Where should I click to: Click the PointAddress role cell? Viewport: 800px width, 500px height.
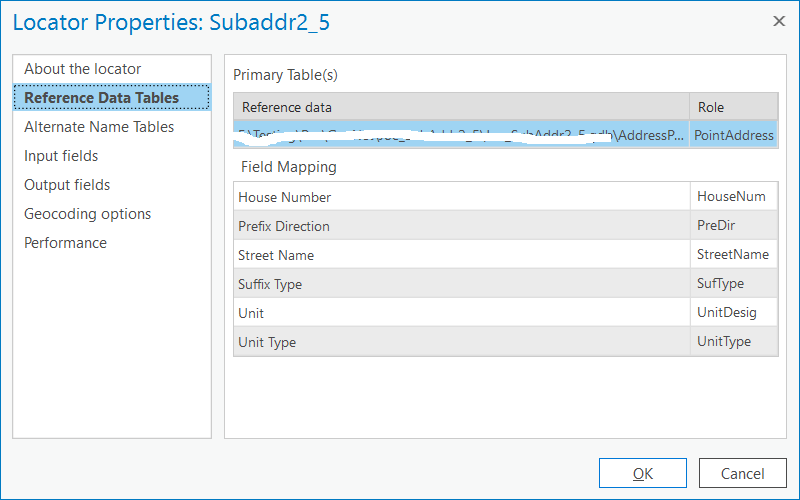734,135
